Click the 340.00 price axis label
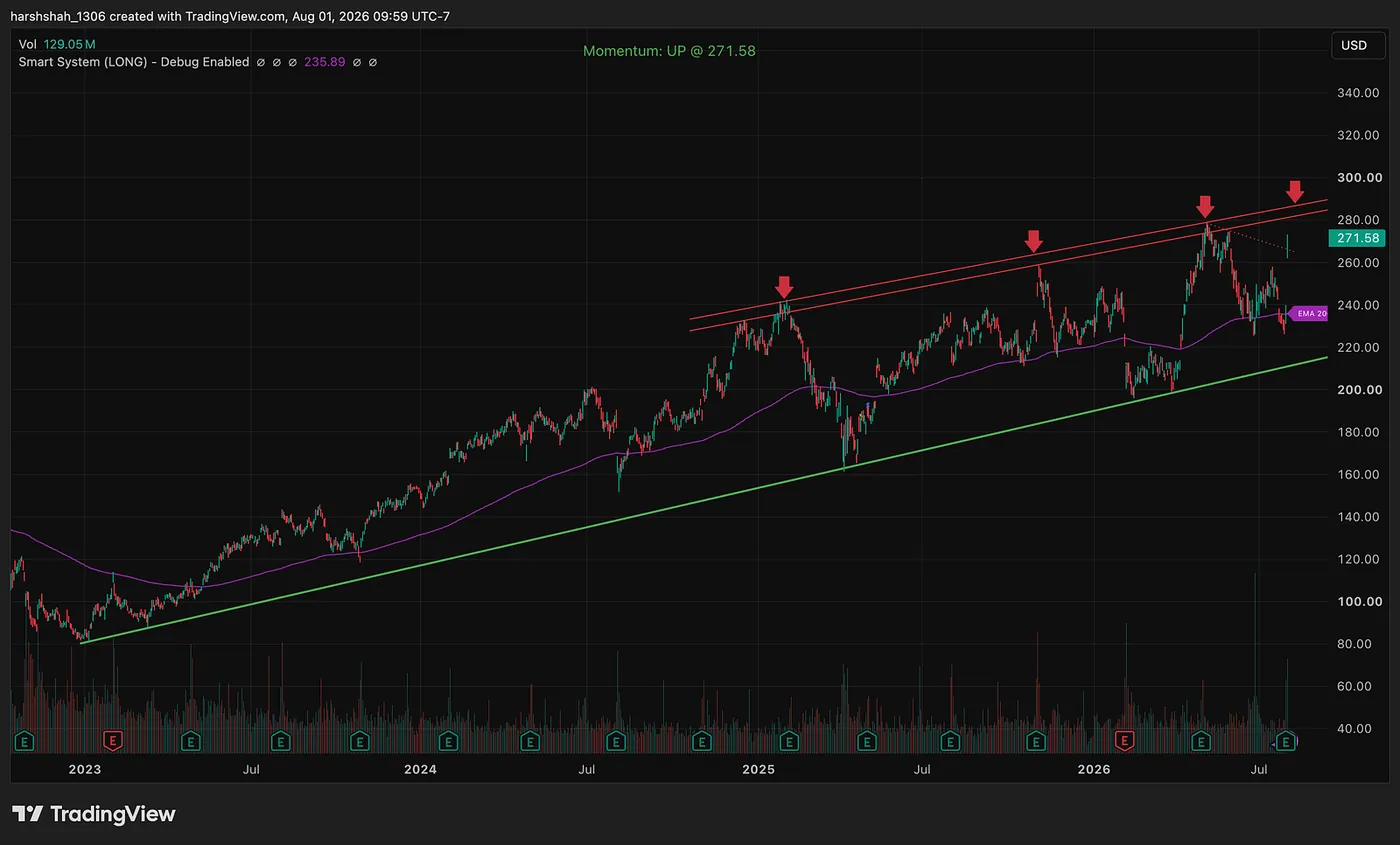This screenshot has height=845, width=1400. [1357, 93]
